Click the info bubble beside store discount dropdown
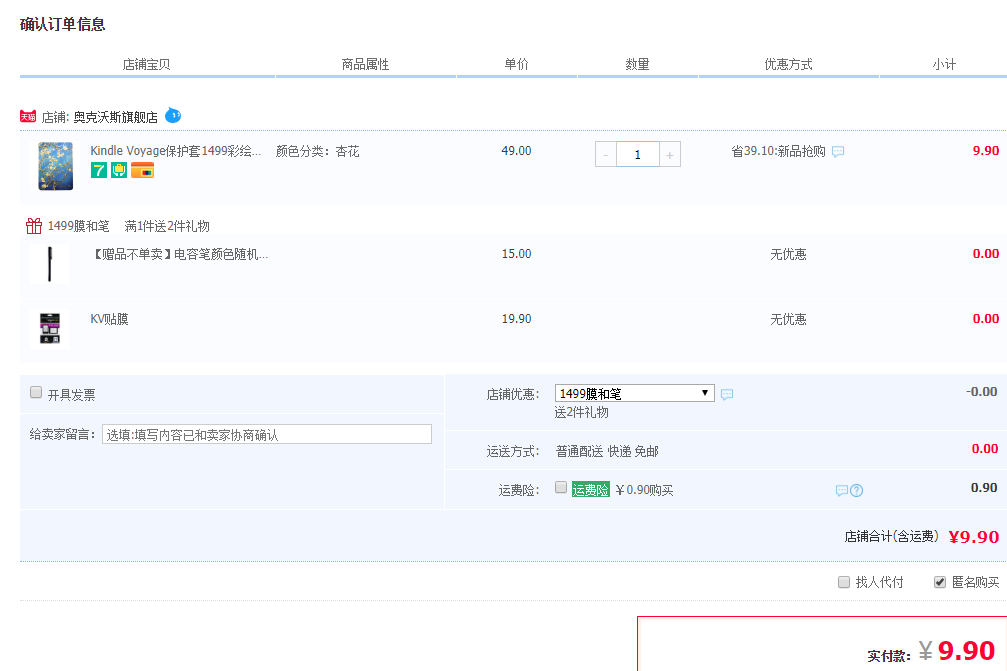 727,394
